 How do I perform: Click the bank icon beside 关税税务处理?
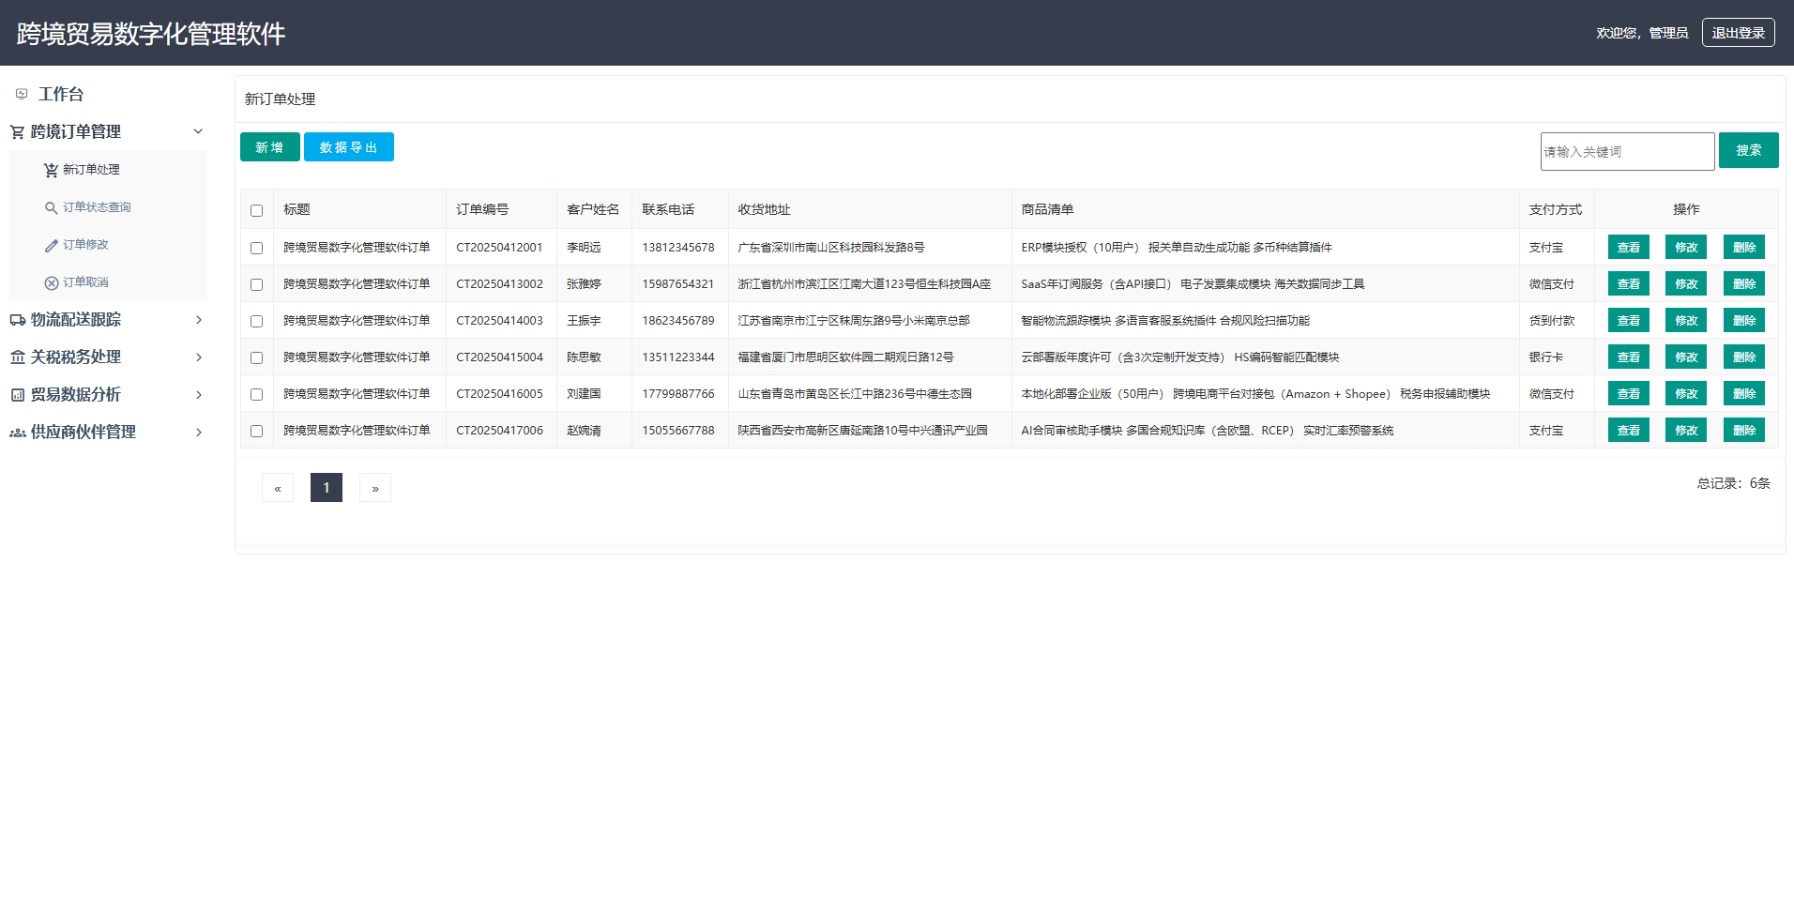[17, 357]
